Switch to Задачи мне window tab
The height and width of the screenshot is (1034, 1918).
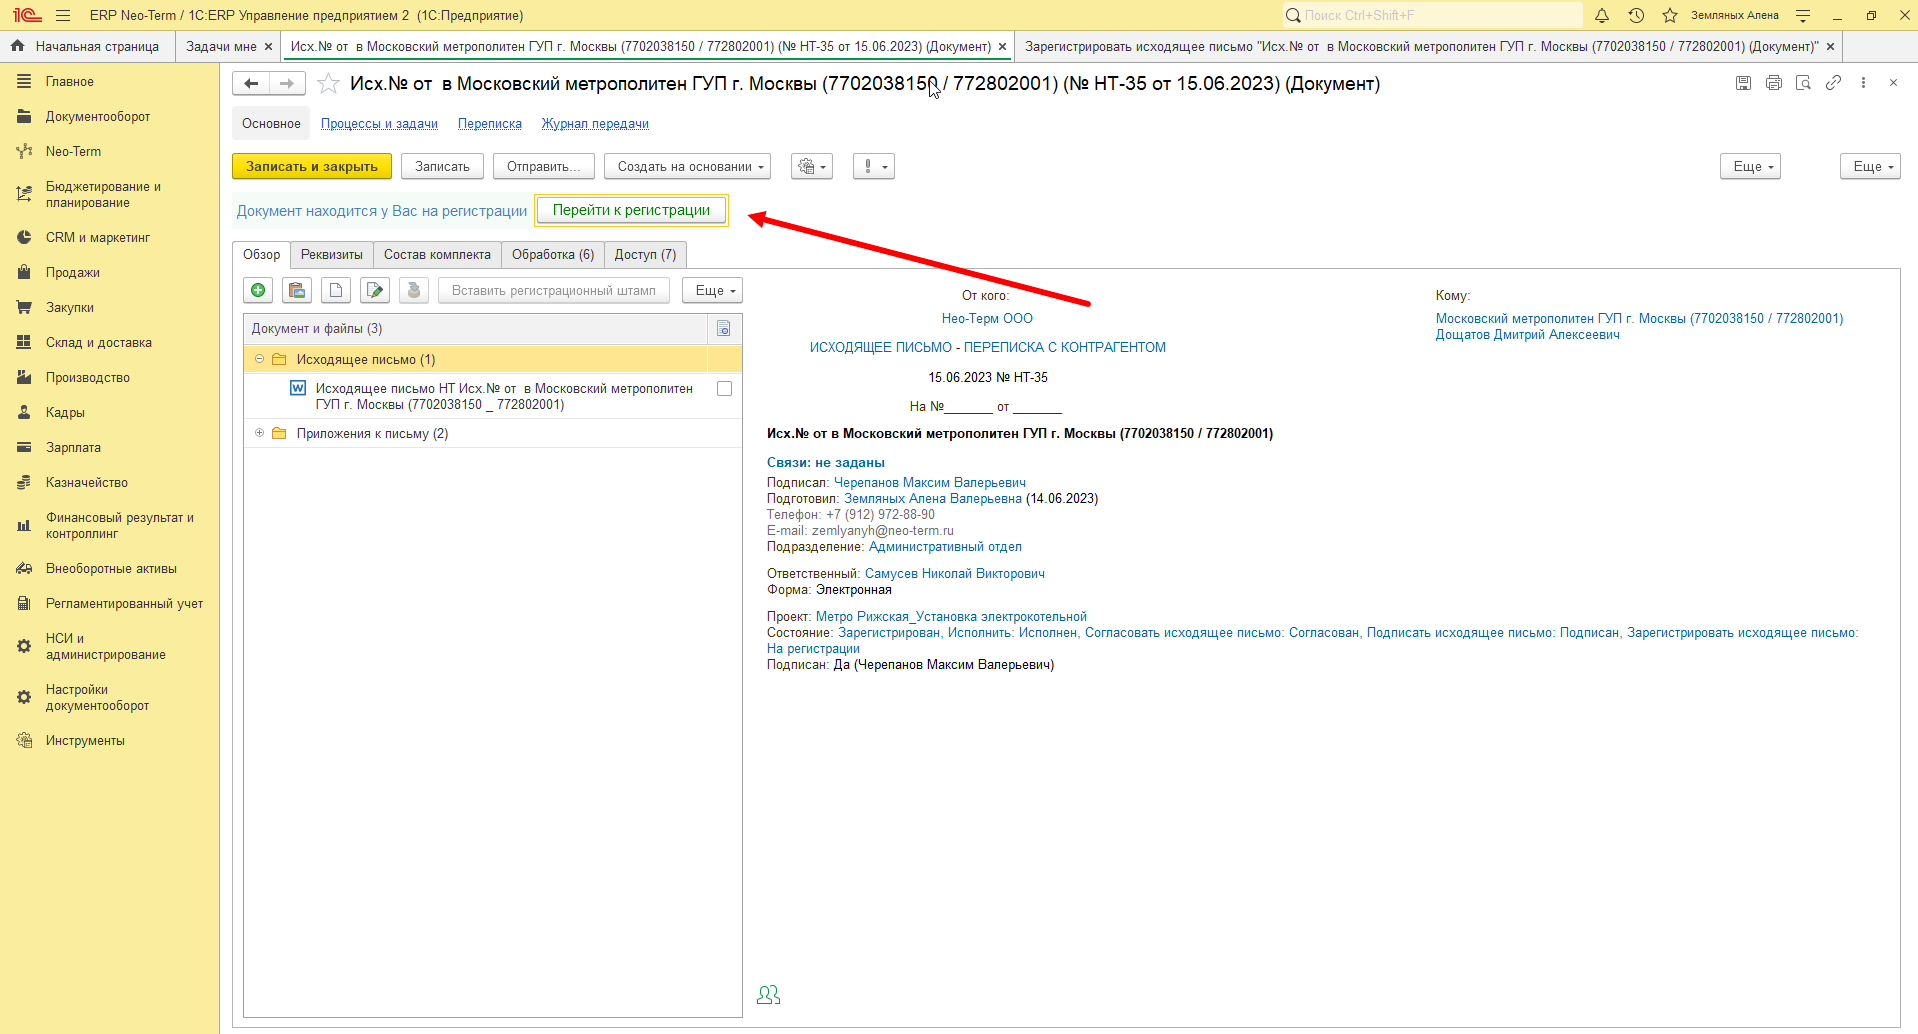tap(221, 46)
